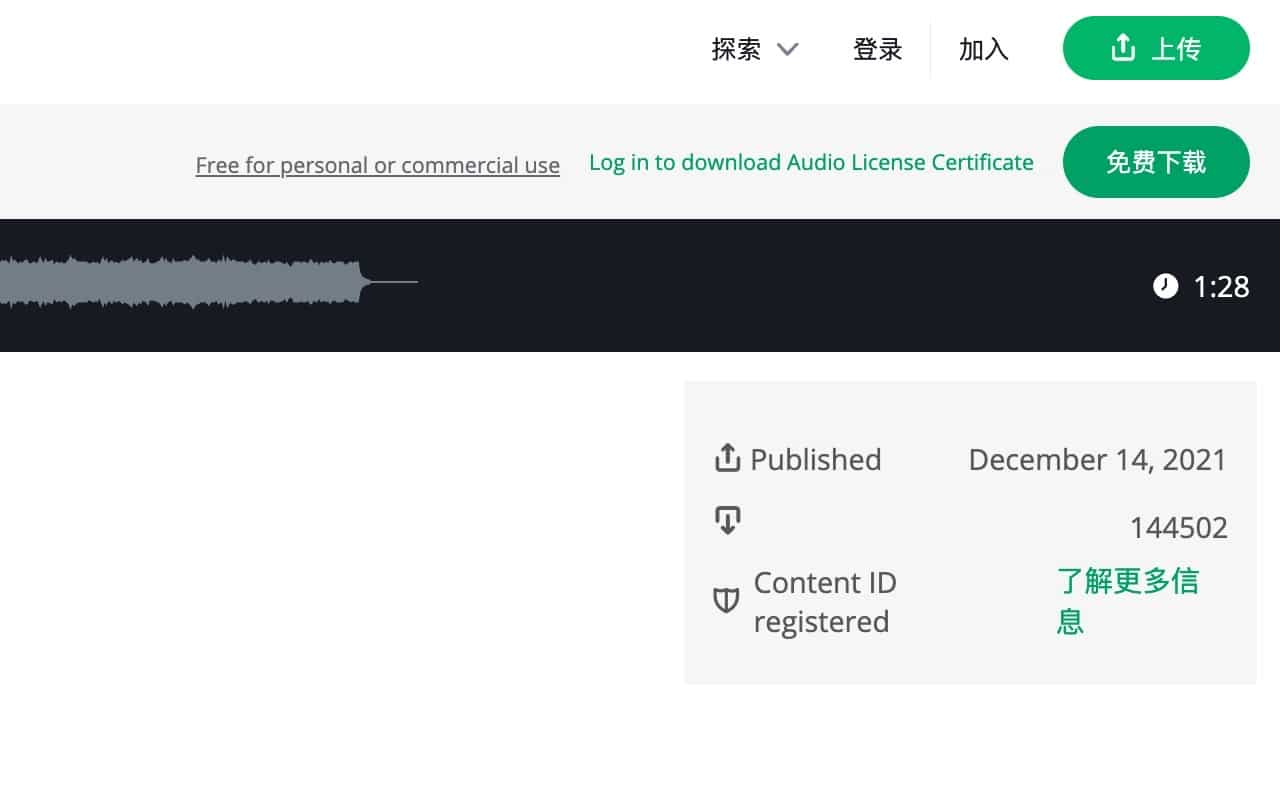
Task: Click the downloads count arrow icon
Action: (x=727, y=520)
